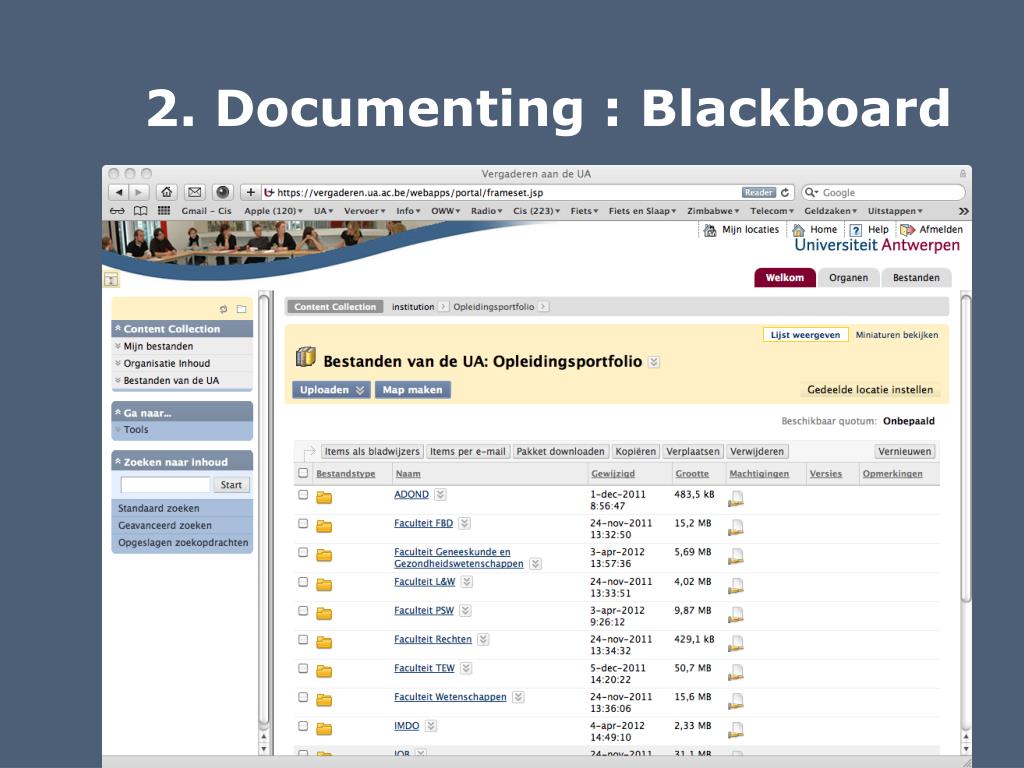Expand options chevron next to Faculteit Rechten
Viewport: 1024px width, 768px height.
coord(483,639)
